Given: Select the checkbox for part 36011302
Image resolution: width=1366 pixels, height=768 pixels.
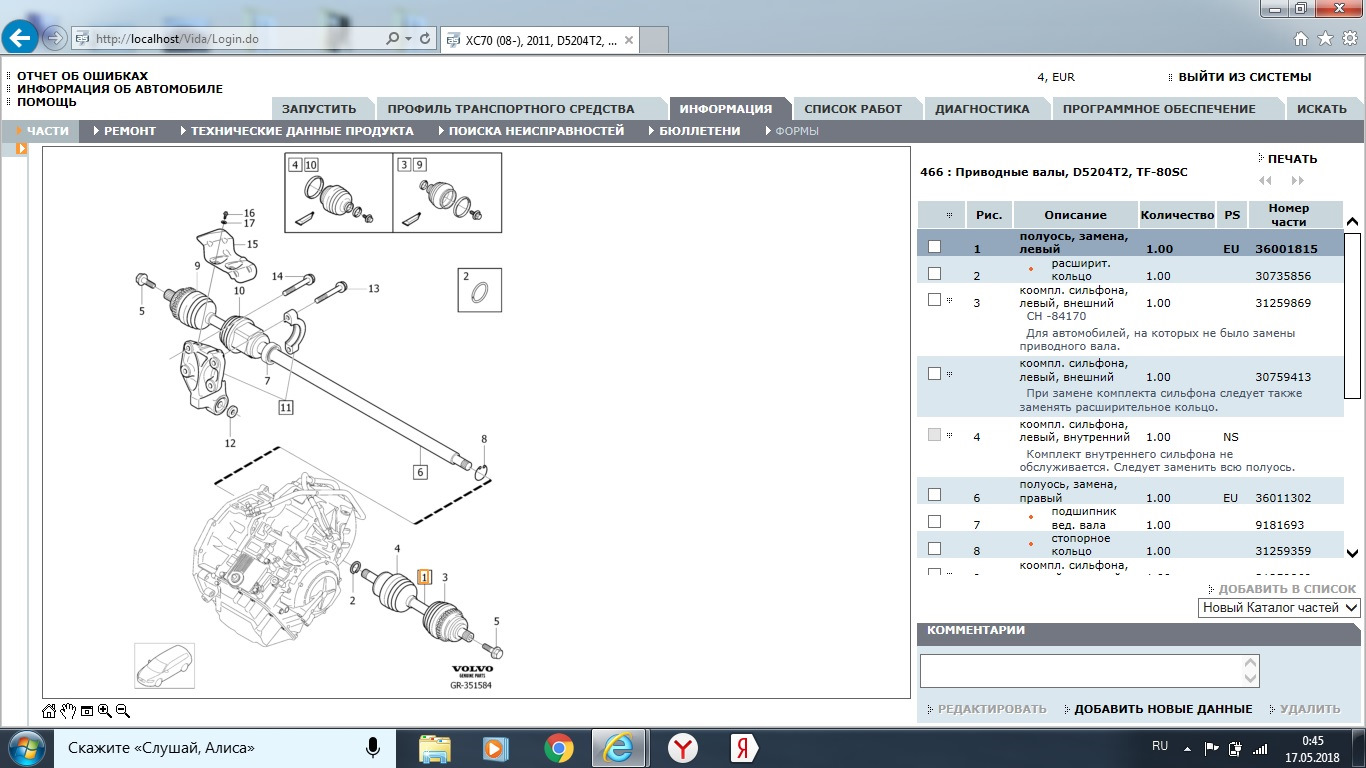Looking at the screenshot, I should [934, 495].
